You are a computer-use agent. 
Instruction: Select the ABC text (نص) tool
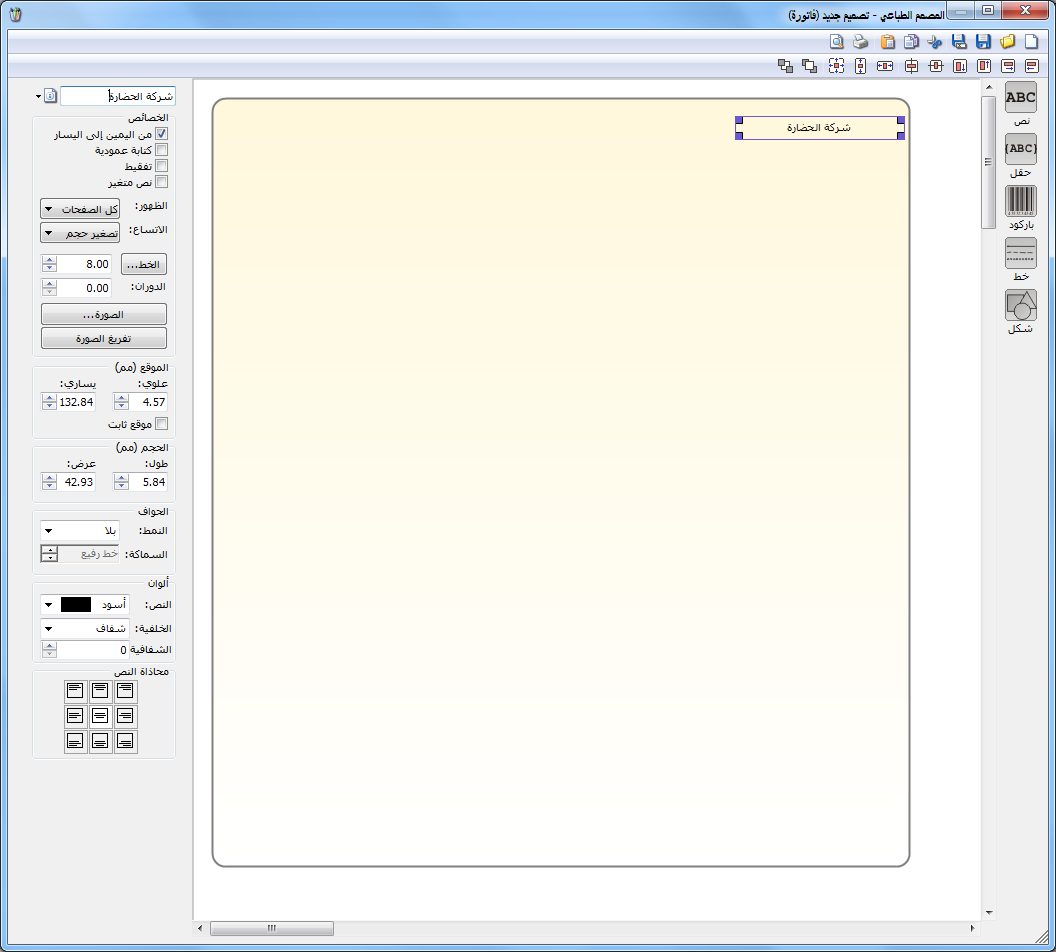[x=1020, y=98]
